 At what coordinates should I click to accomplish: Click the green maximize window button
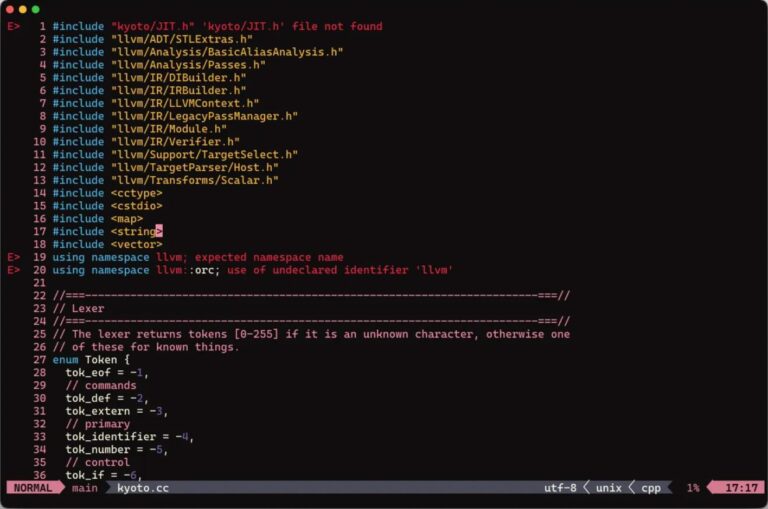coord(35,9)
